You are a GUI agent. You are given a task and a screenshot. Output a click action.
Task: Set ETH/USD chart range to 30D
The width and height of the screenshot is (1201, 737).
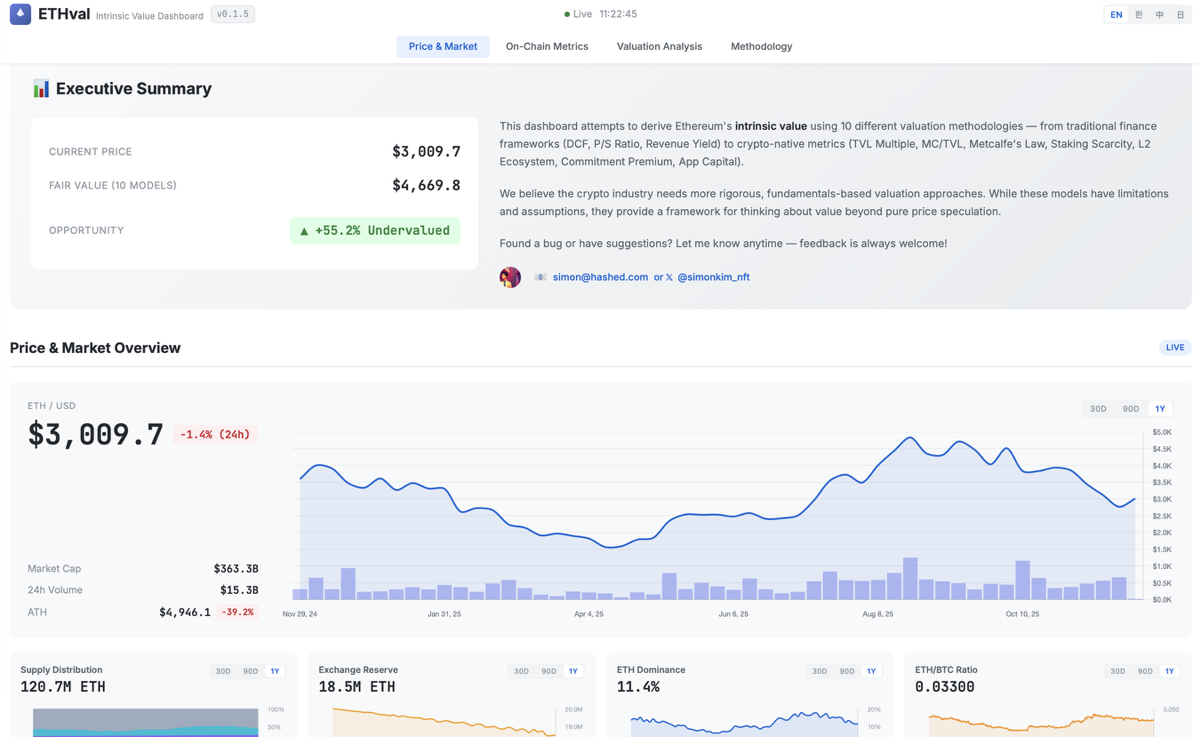click(x=1098, y=409)
